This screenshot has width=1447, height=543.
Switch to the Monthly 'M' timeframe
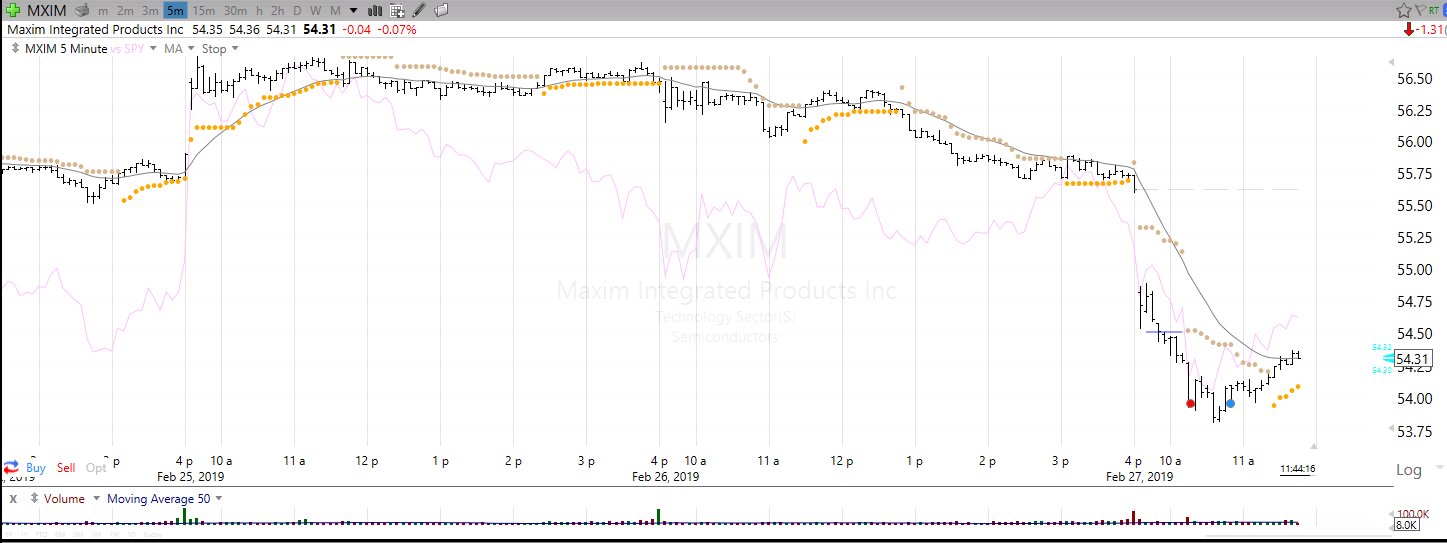pyautogui.click(x=335, y=11)
